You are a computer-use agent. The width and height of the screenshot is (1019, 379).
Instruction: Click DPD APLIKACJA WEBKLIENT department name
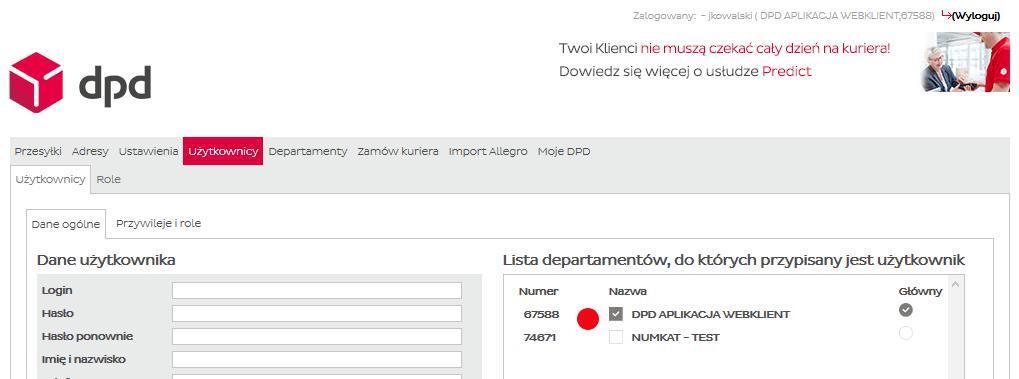(710, 315)
